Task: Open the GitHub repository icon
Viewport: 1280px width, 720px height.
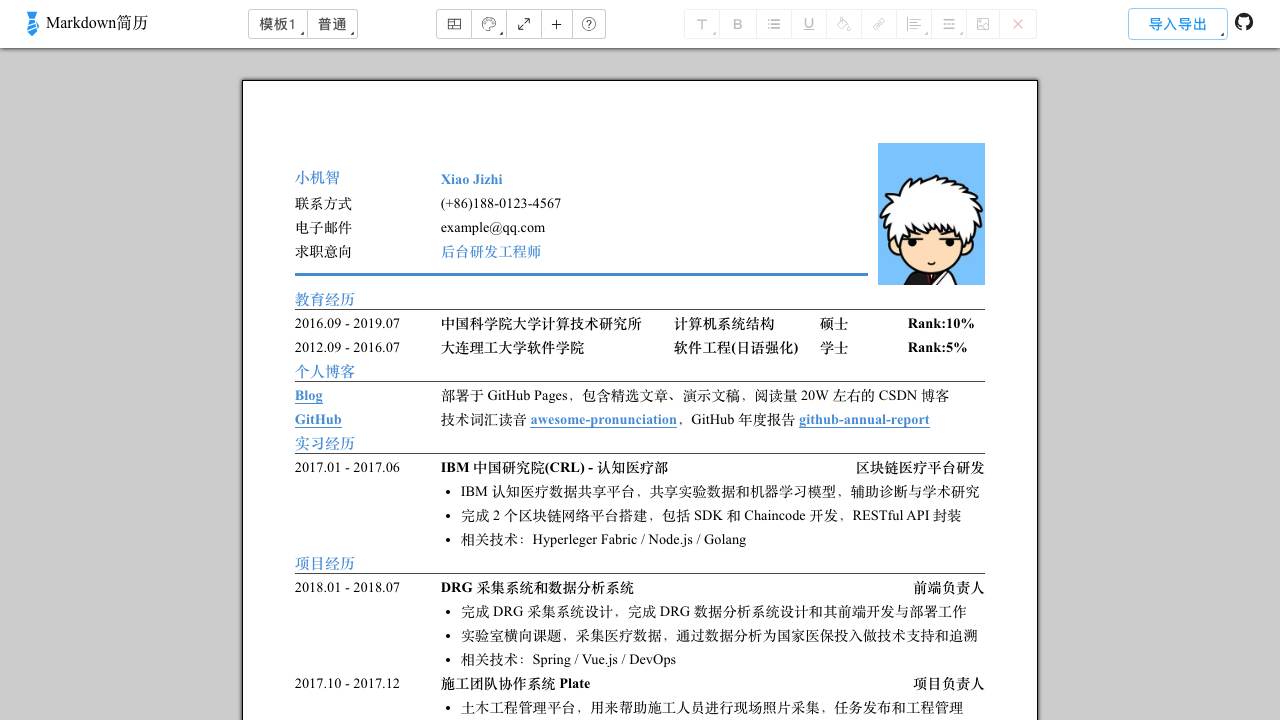Action: point(1244,22)
